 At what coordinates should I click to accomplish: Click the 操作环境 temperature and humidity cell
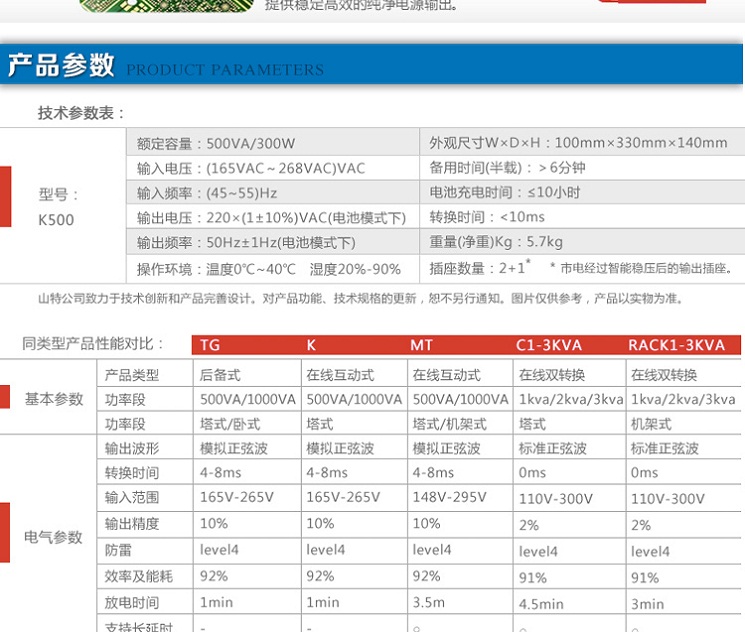coord(273,269)
